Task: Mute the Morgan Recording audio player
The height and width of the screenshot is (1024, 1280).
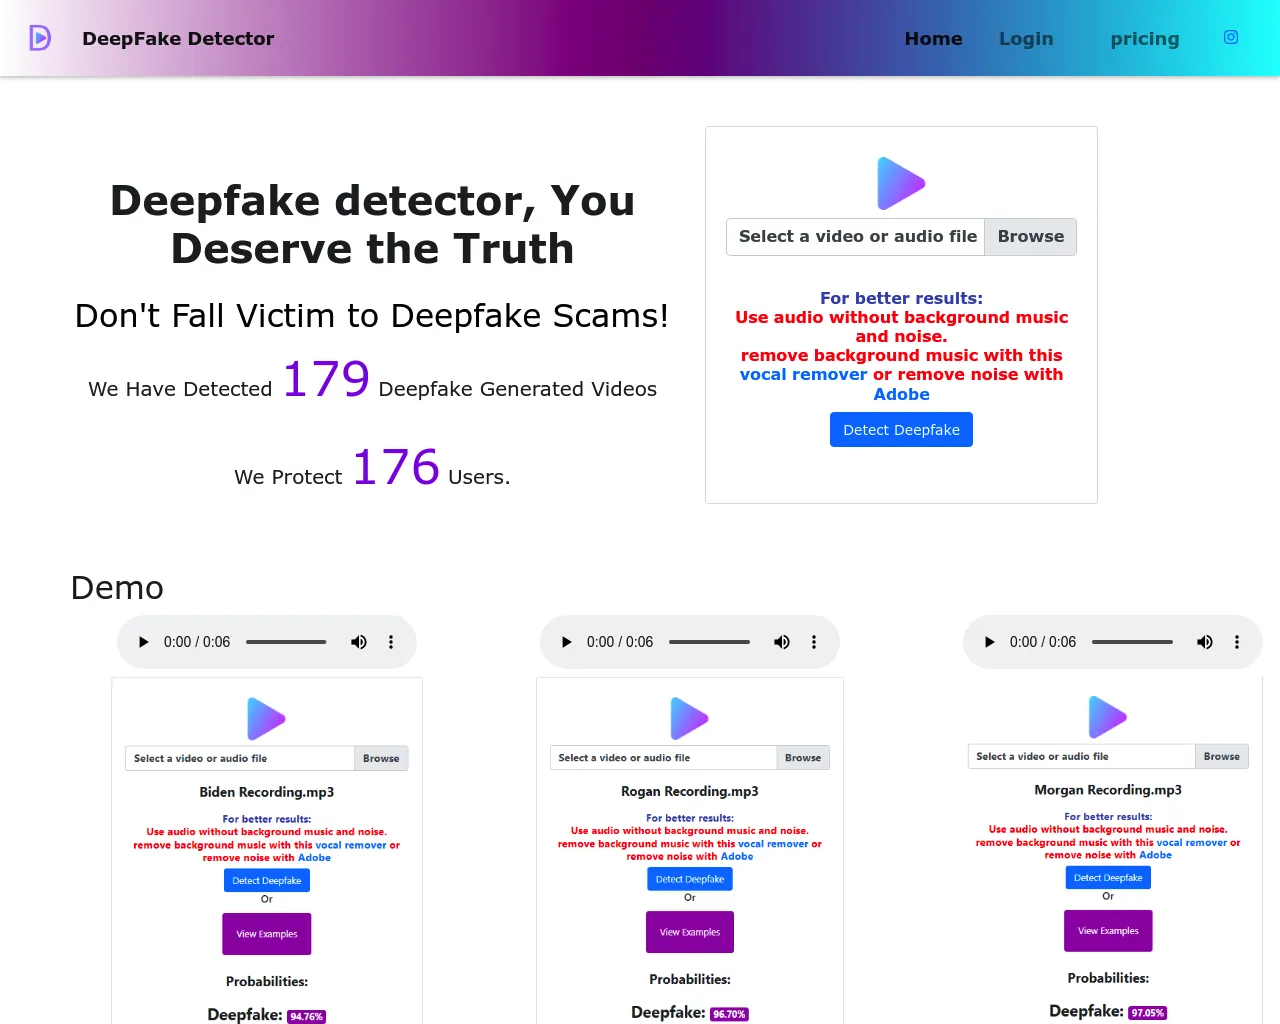Action: coord(1204,641)
